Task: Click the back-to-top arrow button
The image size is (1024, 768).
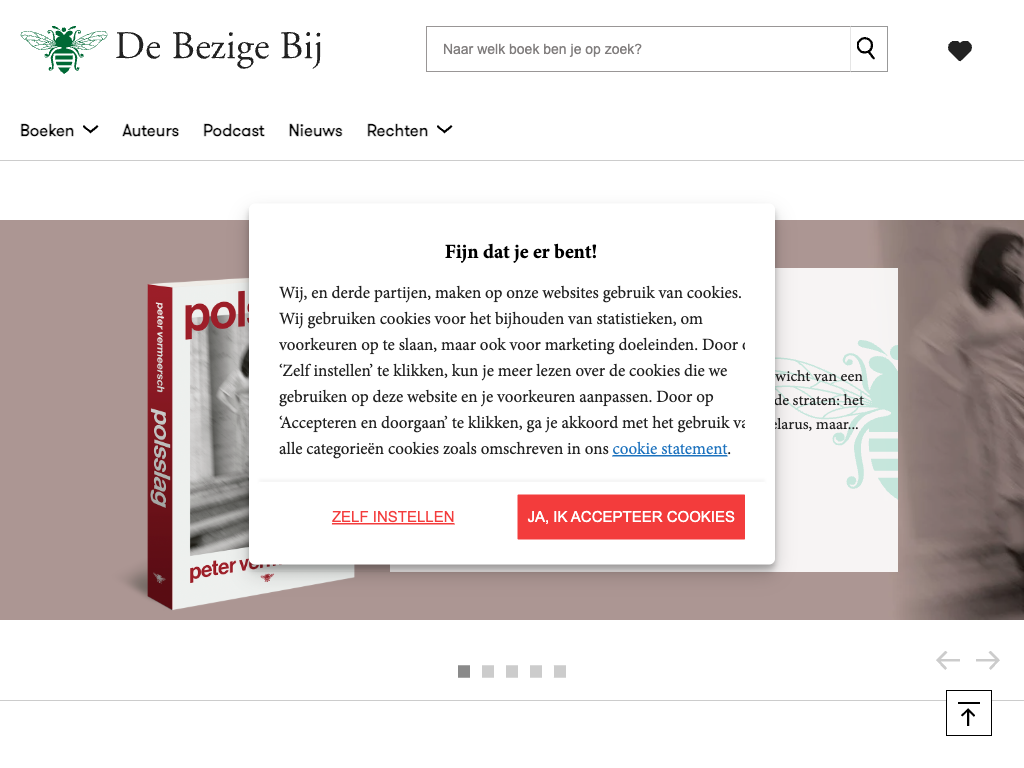Action: point(968,713)
